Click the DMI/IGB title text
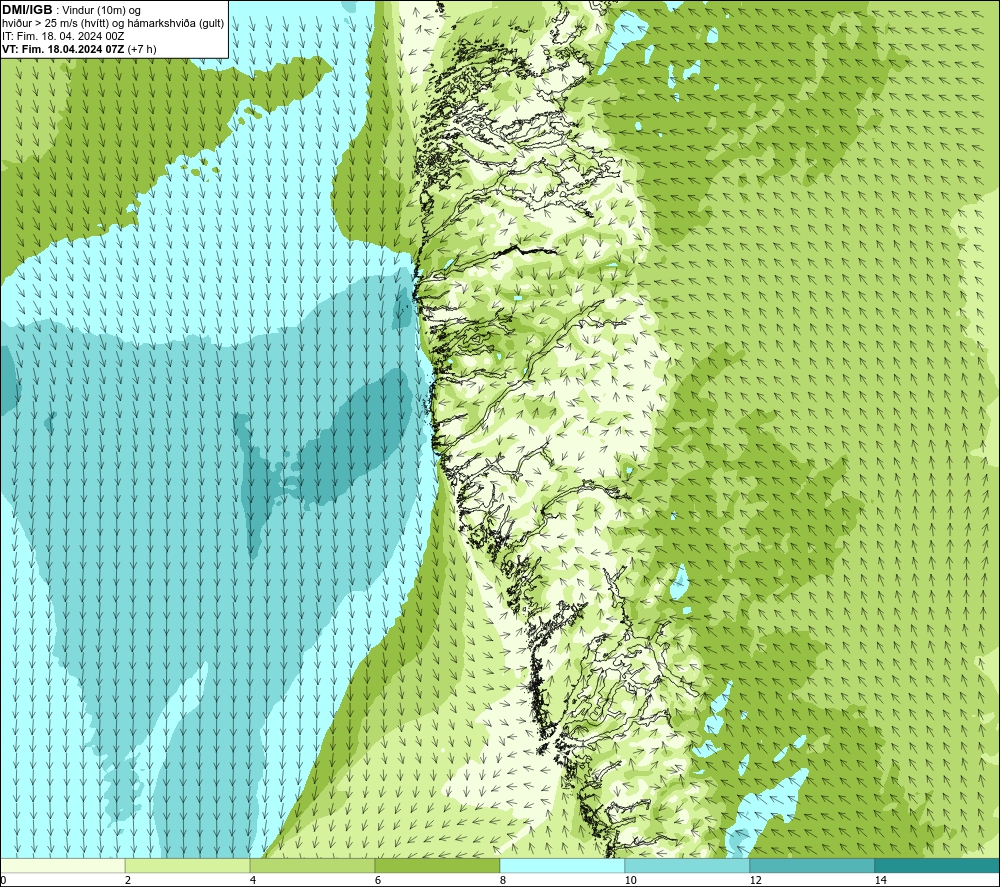Screen dimensions: 1000x887 [x=27, y=10]
